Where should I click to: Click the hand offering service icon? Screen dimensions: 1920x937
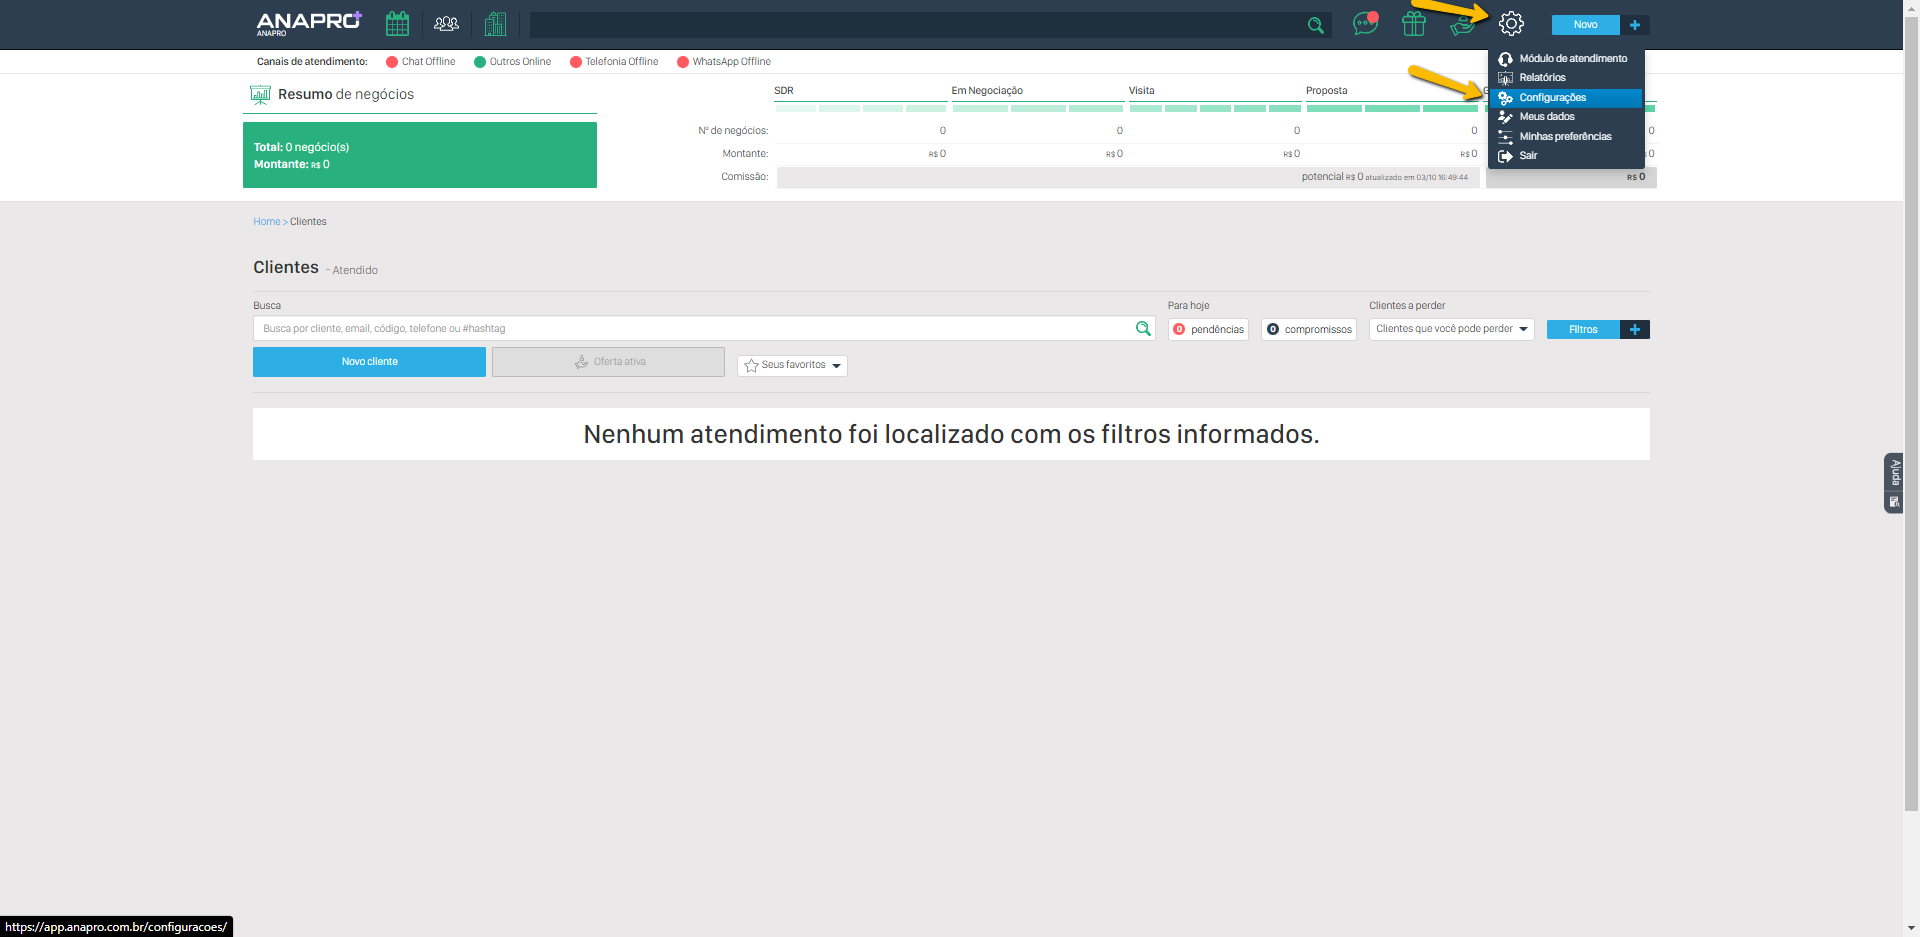pos(1461,26)
